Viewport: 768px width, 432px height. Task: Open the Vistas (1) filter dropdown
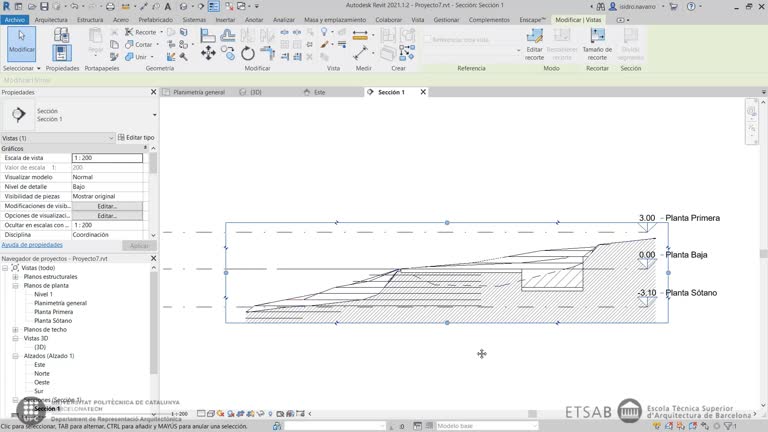click(x=110, y=138)
